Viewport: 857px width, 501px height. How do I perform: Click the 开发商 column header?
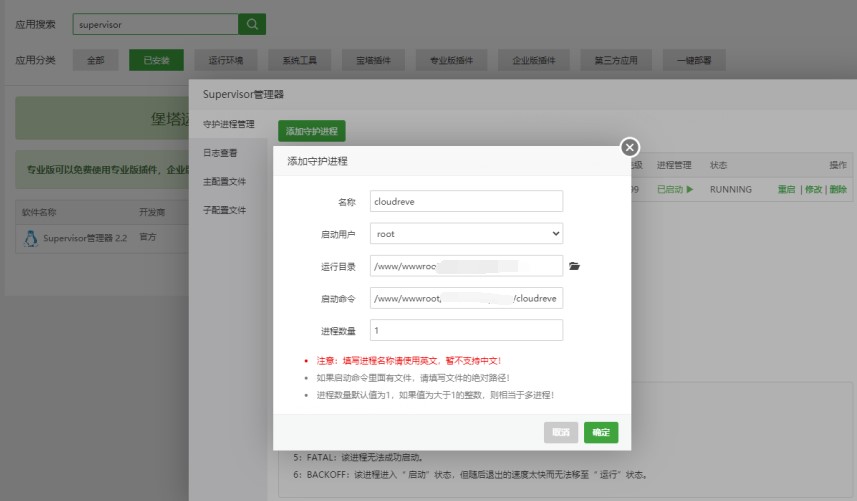[152, 212]
